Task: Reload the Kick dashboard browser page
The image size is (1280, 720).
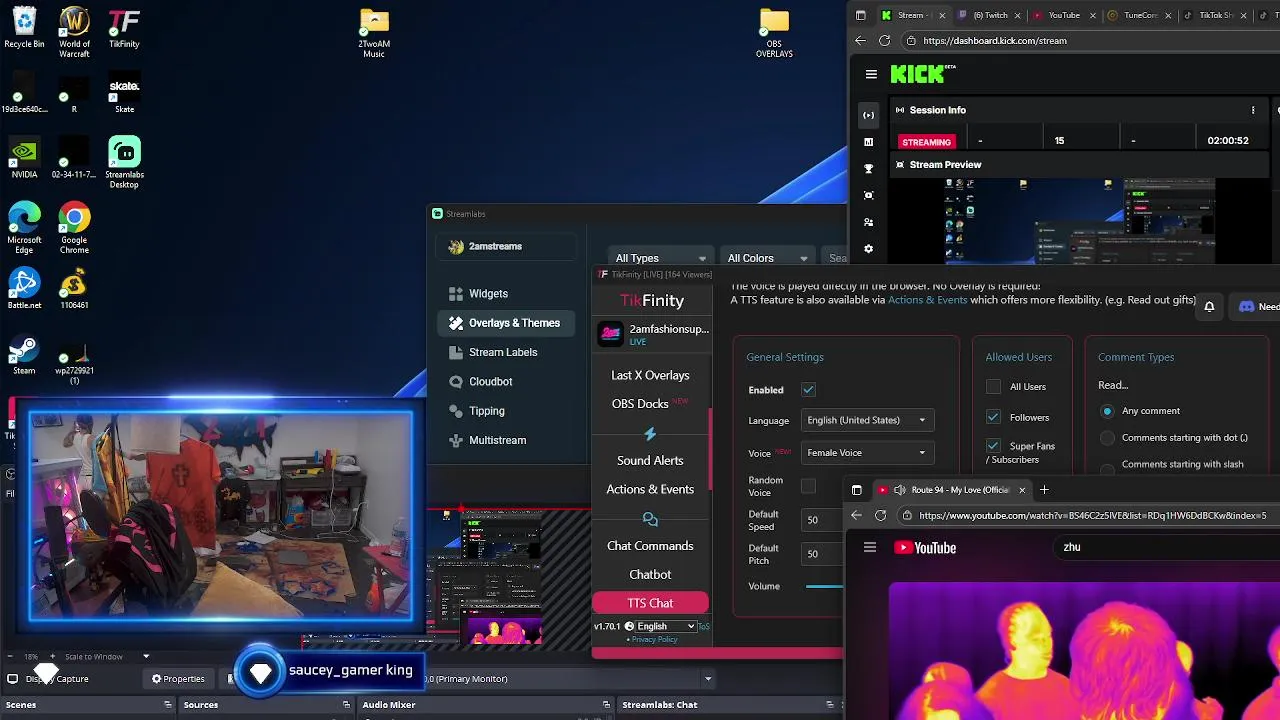Action: pyautogui.click(x=884, y=41)
